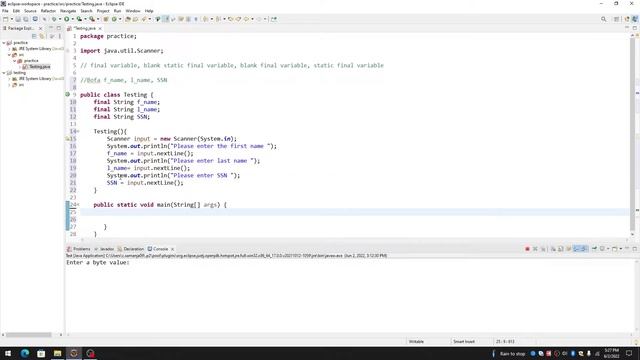Open Display Selected Console dropdown
Image resolution: width=640 pixels, height=360 pixels.
click(x=607, y=249)
